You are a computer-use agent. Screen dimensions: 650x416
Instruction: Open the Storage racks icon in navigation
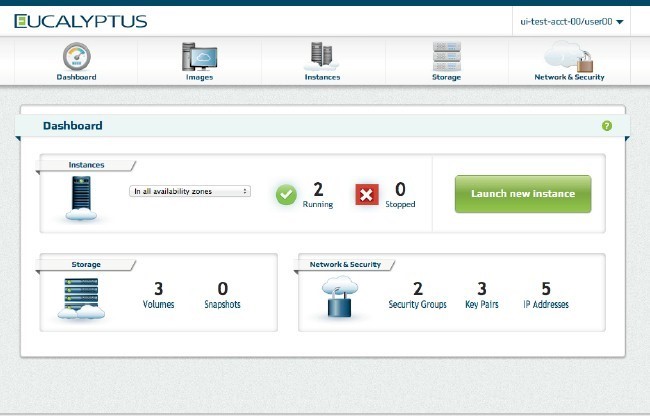(x=446, y=56)
